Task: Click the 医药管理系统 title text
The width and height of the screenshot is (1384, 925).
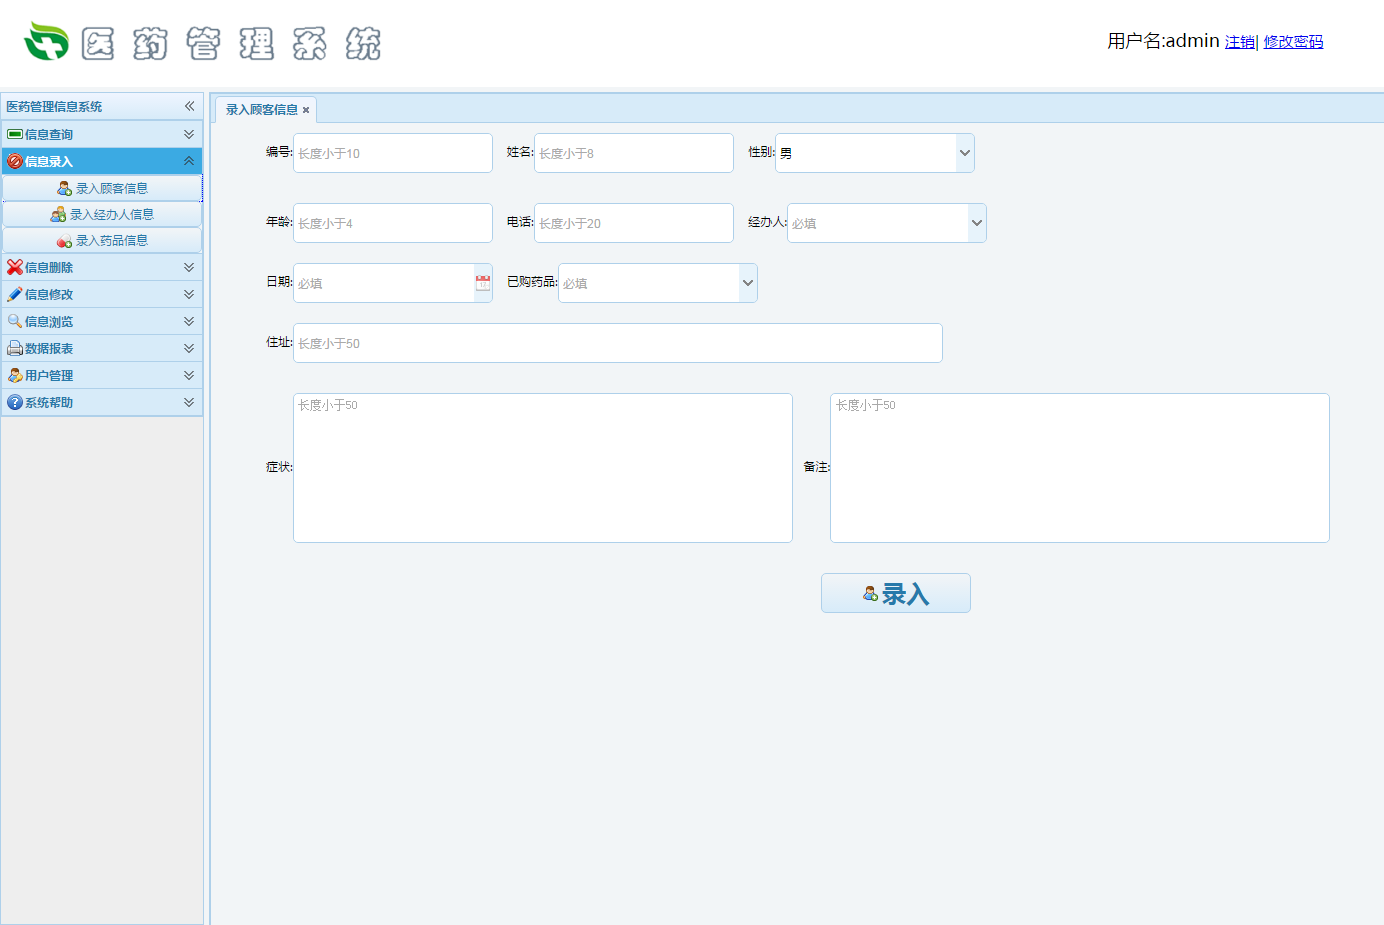Action: [231, 44]
